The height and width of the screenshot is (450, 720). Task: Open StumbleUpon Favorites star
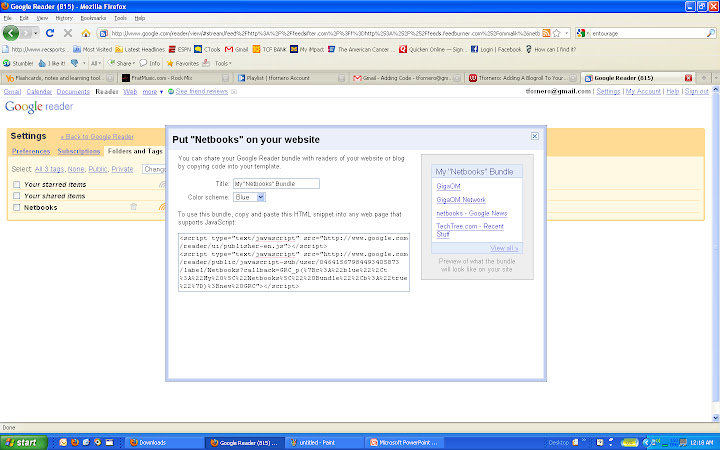click(x=182, y=63)
